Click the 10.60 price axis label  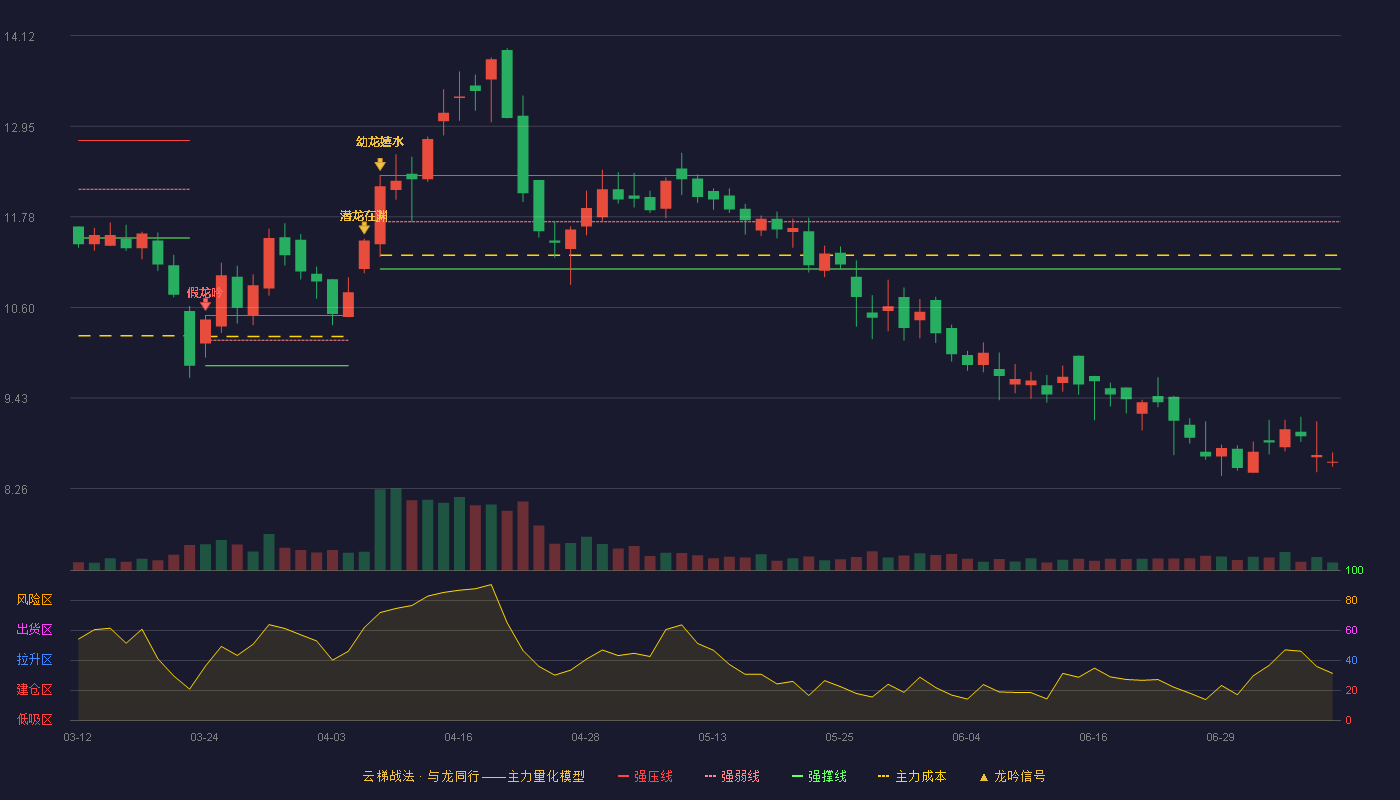point(19,309)
